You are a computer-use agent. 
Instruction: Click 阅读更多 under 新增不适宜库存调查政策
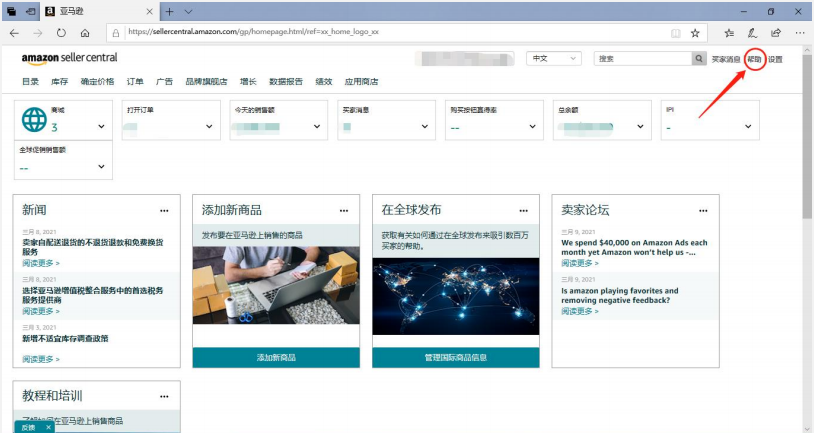pos(40,359)
